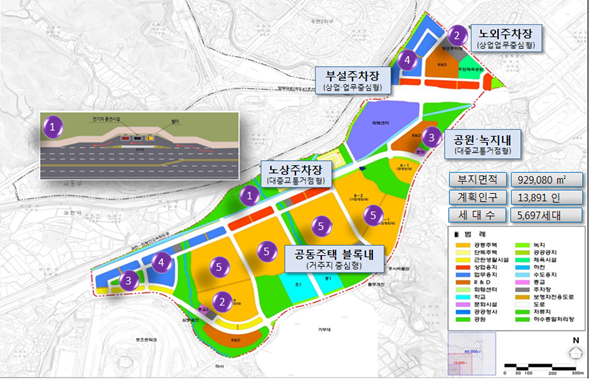Select marker 4 on the blue northern block
This screenshot has height=379, width=589.
click(407, 60)
